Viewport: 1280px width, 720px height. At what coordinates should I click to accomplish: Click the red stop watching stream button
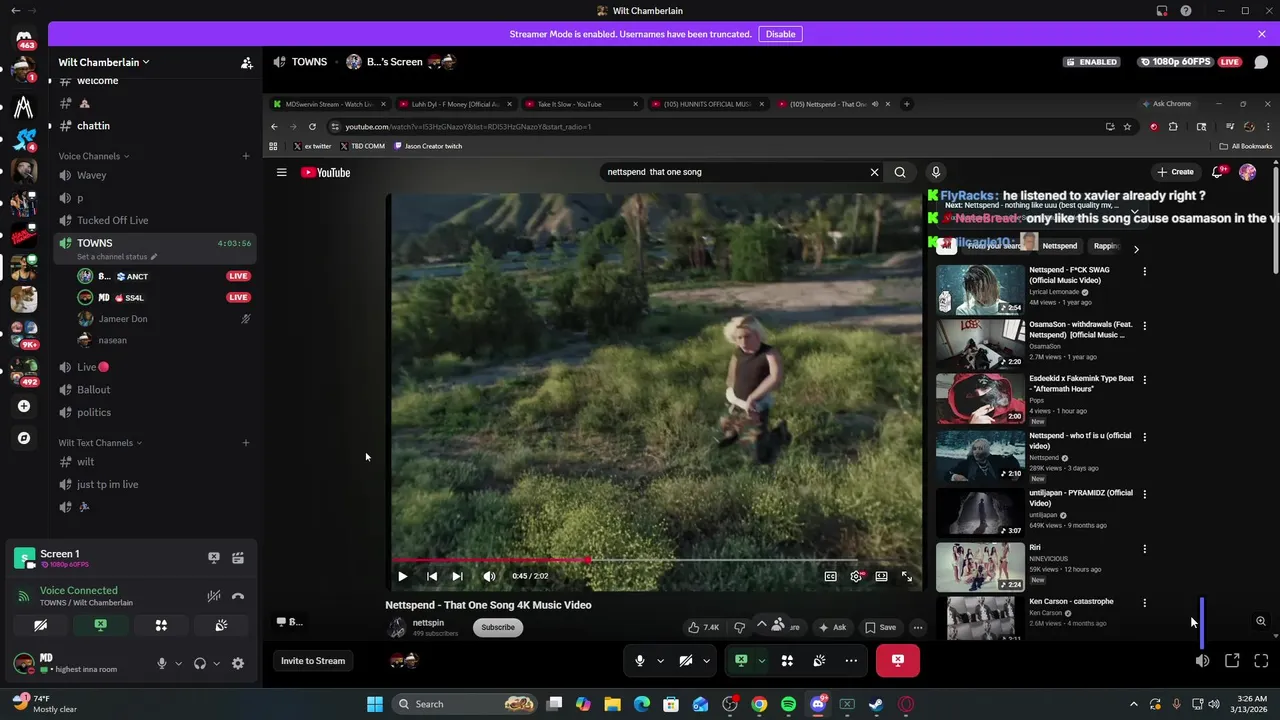click(x=898, y=660)
